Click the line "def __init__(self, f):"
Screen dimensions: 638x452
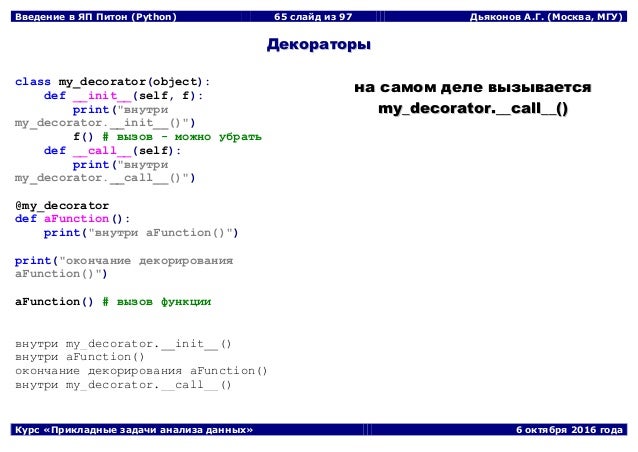pyautogui.click(x=123, y=96)
